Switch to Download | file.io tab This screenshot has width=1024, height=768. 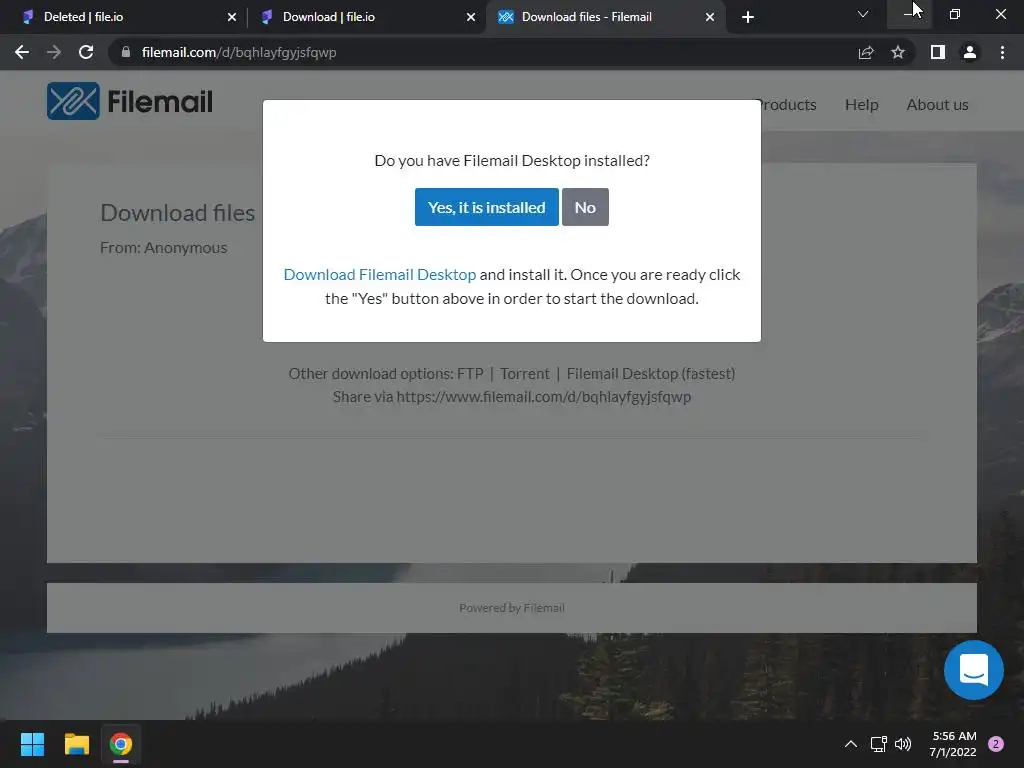click(x=366, y=17)
